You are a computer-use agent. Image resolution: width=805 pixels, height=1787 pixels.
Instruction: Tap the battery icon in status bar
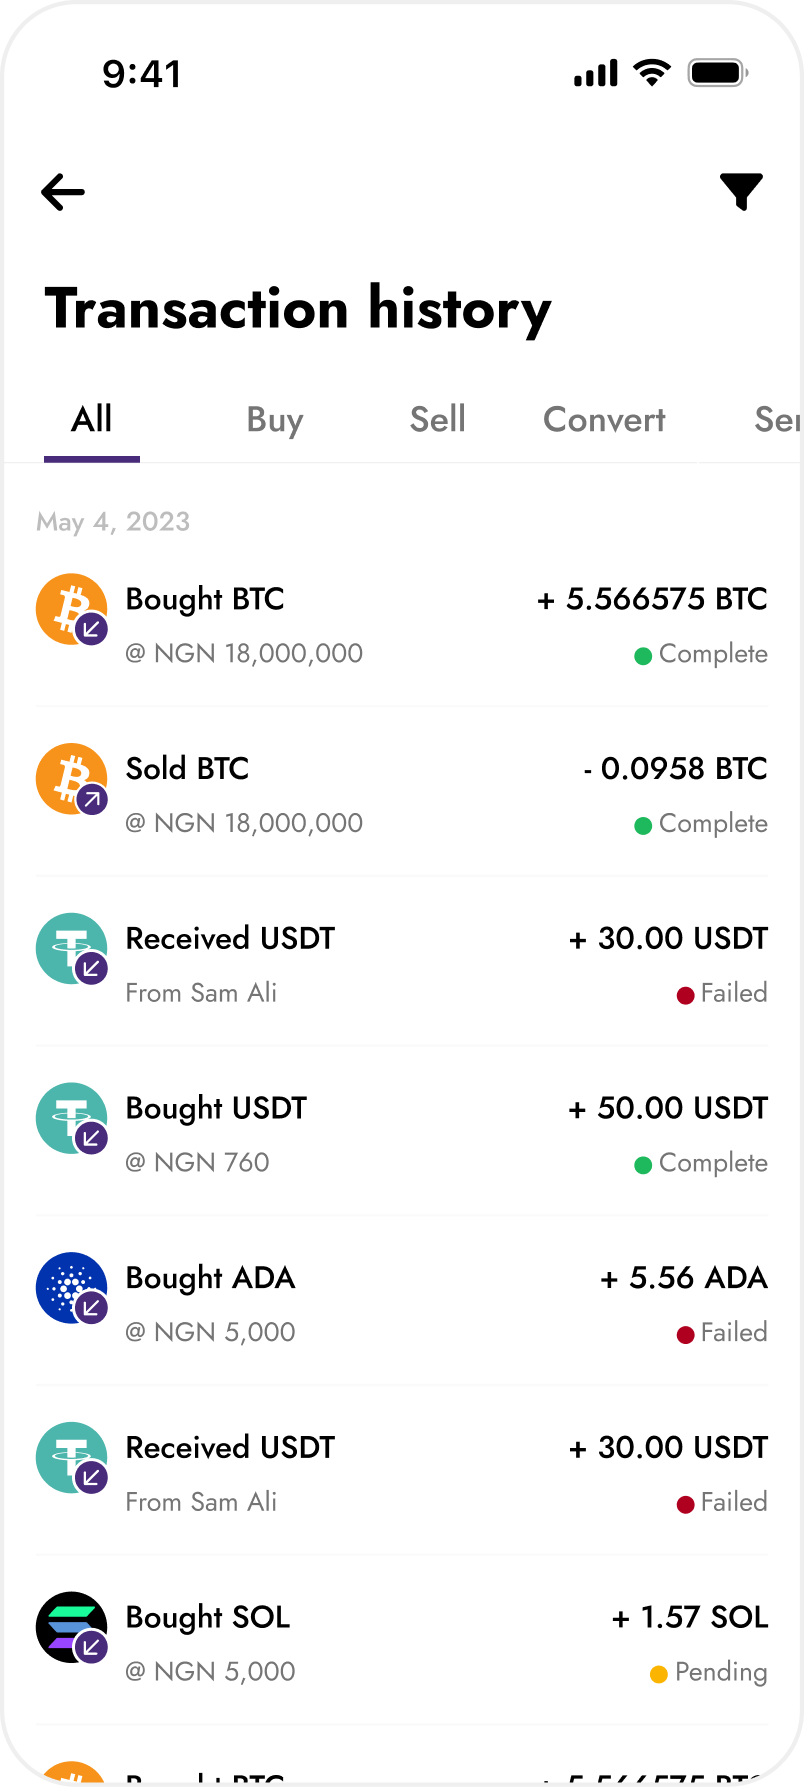[x=717, y=73]
